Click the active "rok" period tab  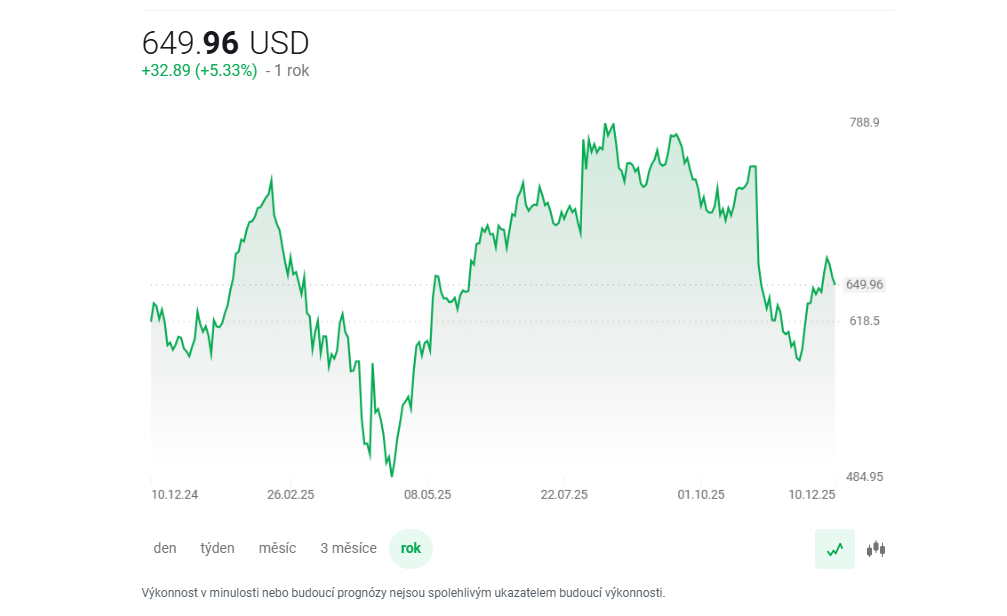pyautogui.click(x=411, y=548)
